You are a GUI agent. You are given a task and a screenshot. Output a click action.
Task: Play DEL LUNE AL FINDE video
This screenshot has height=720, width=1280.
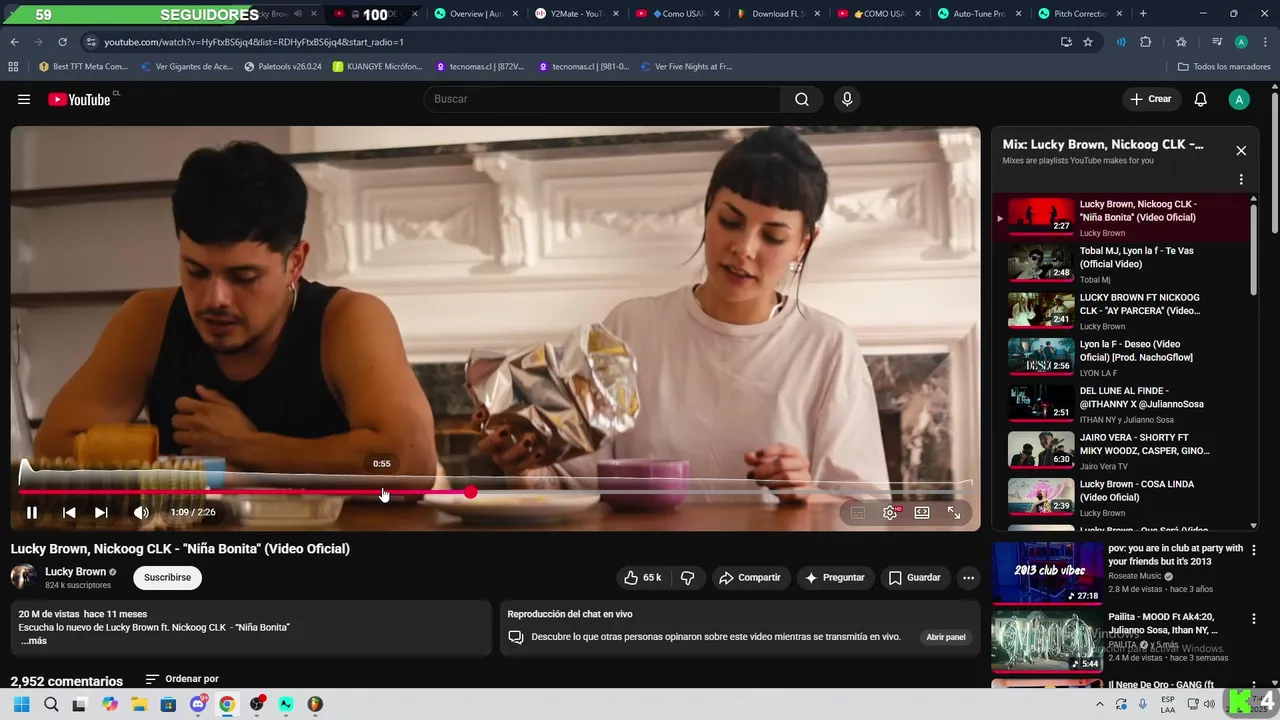point(1120,404)
